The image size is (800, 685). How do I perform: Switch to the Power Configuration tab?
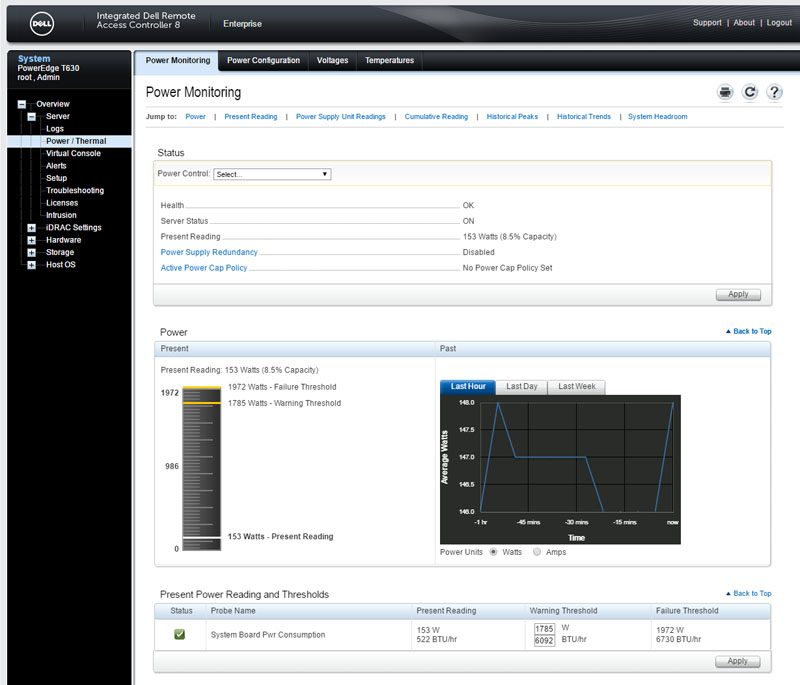coord(263,61)
